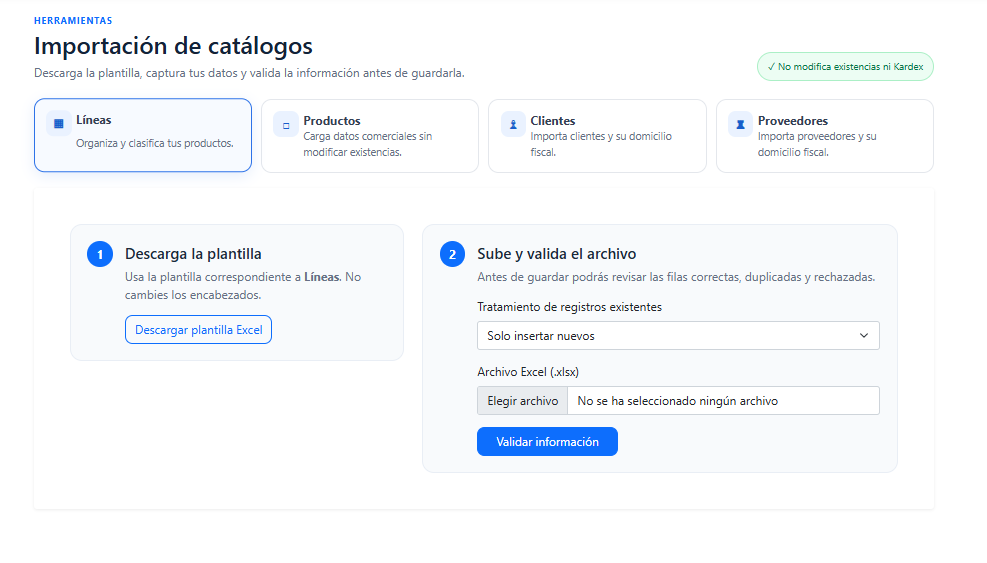
Task: Click Validar información button
Action: tap(547, 441)
